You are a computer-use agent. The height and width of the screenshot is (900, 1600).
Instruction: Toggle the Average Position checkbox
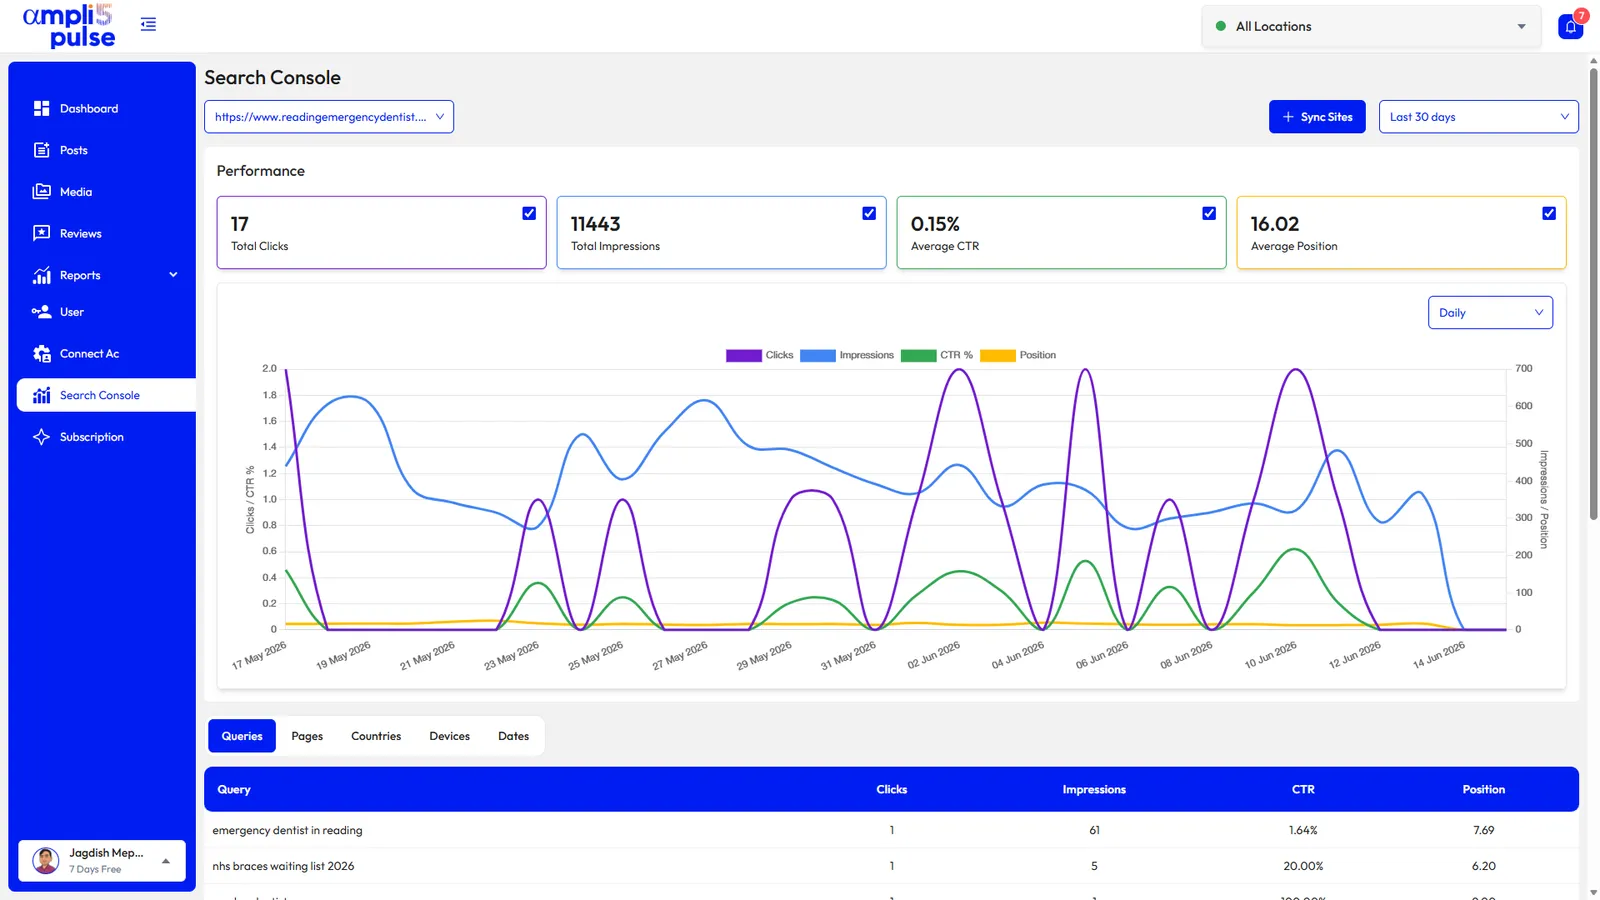[x=1549, y=213]
